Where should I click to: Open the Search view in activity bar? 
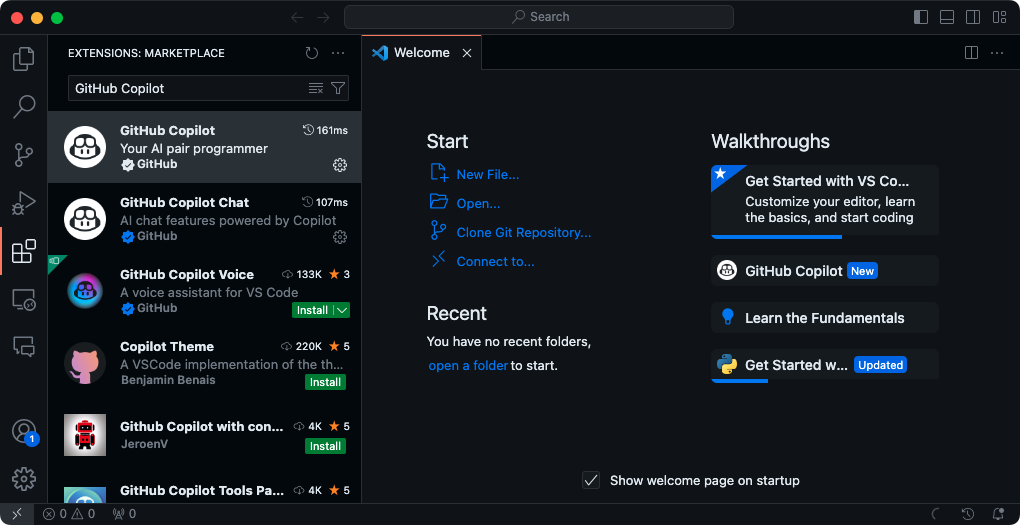pos(23,107)
